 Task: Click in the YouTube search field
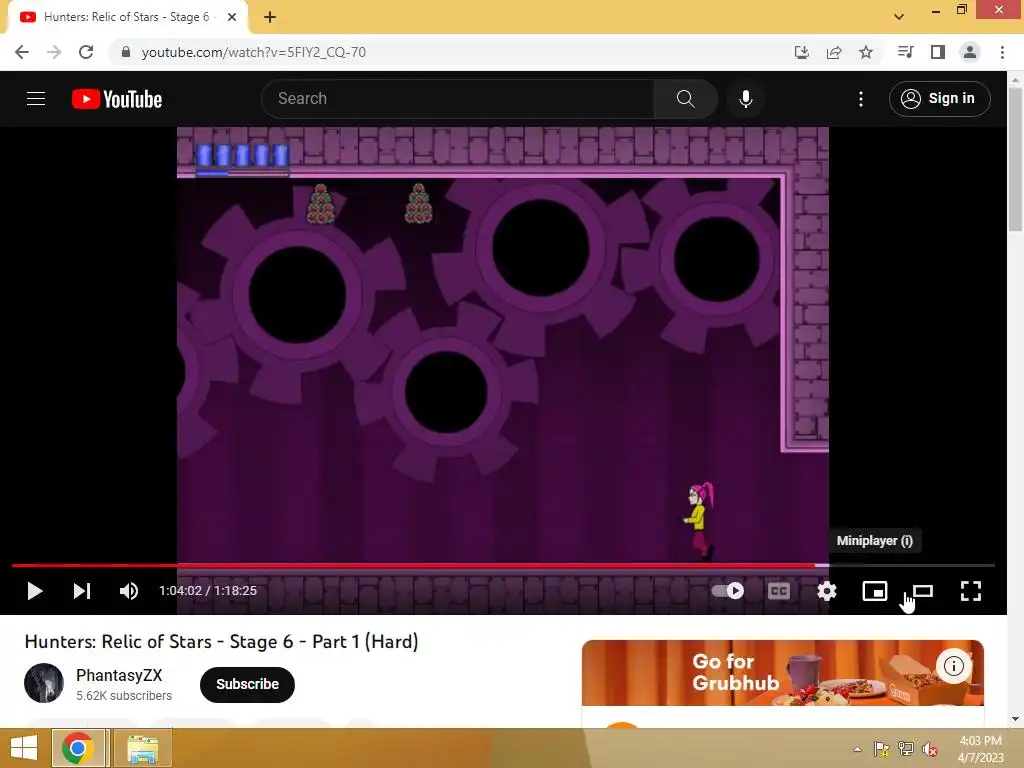(x=458, y=99)
